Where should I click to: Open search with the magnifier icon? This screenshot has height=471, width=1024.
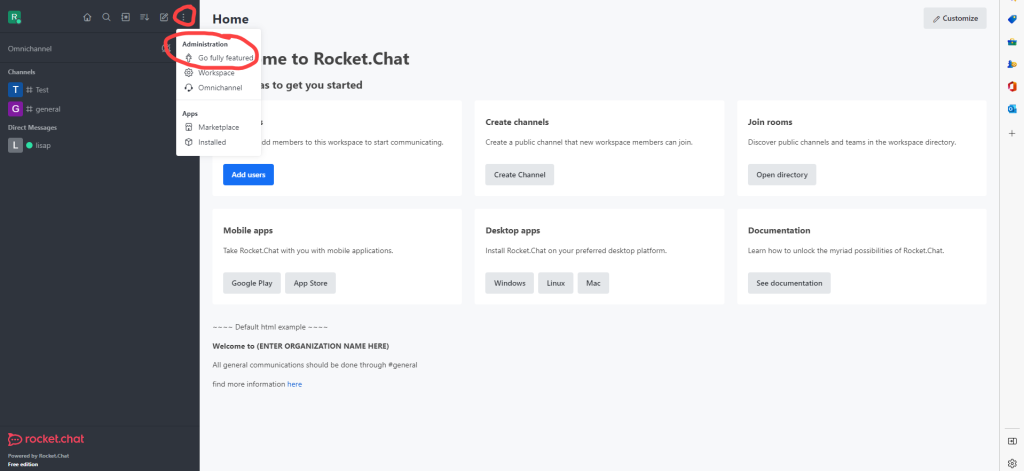click(106, 17)
